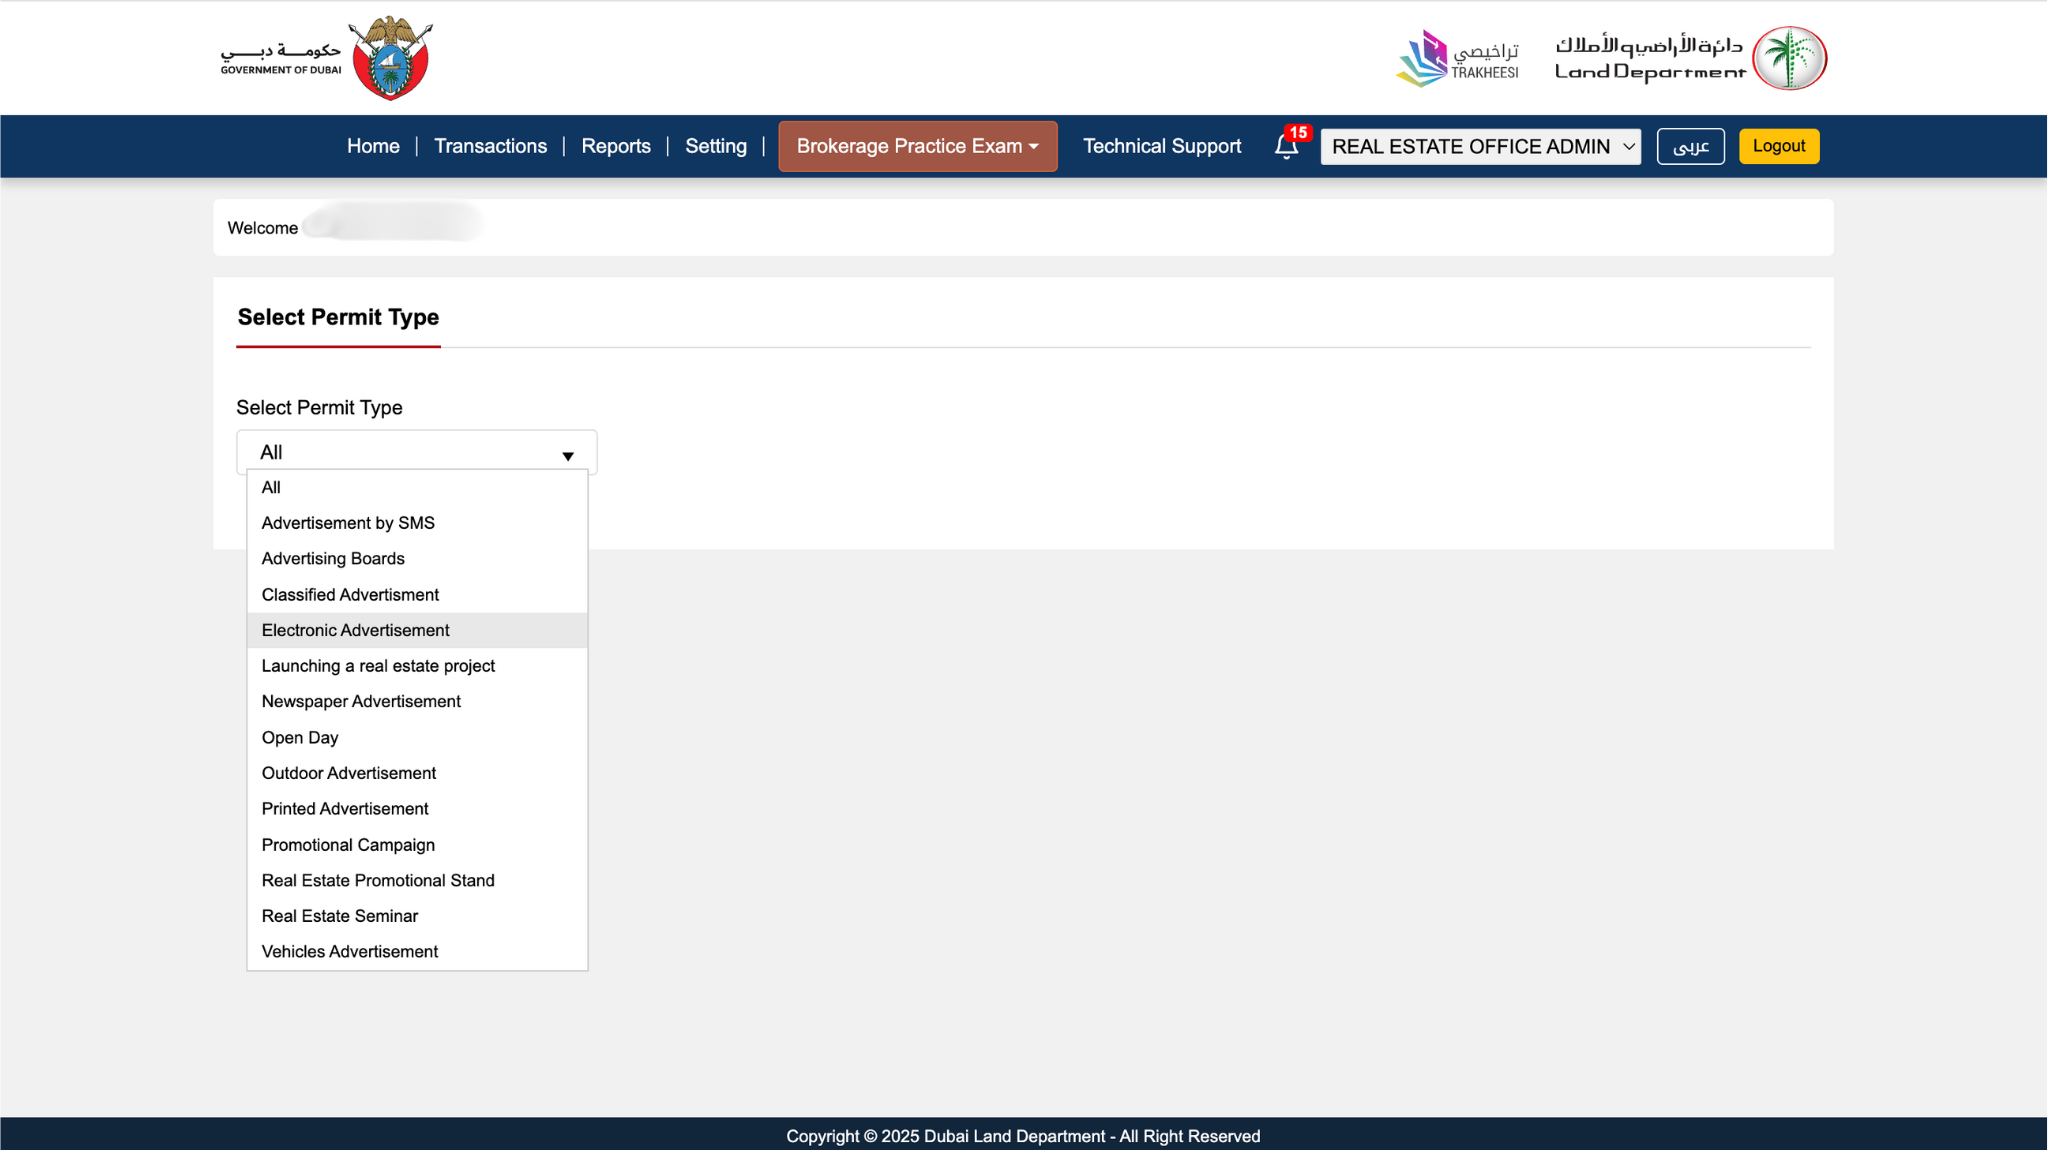Open the Transactions menu
This screenshot has height=1150, width=2048.
click(490, 146)
